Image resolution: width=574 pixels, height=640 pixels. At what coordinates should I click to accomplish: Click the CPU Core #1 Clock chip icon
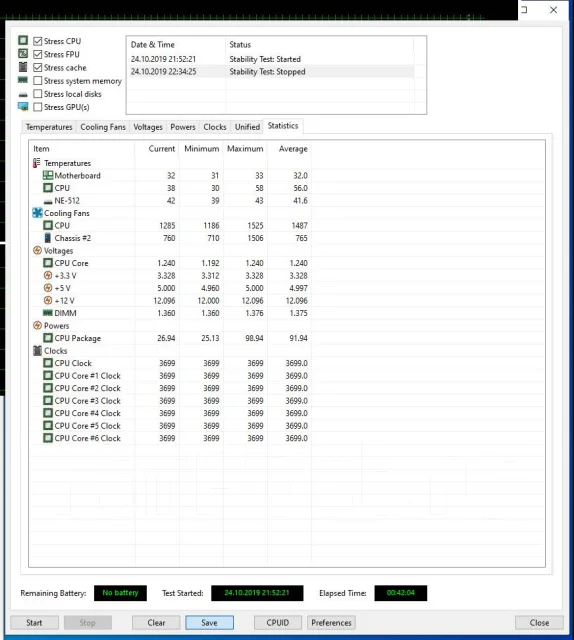click(48, 376)
